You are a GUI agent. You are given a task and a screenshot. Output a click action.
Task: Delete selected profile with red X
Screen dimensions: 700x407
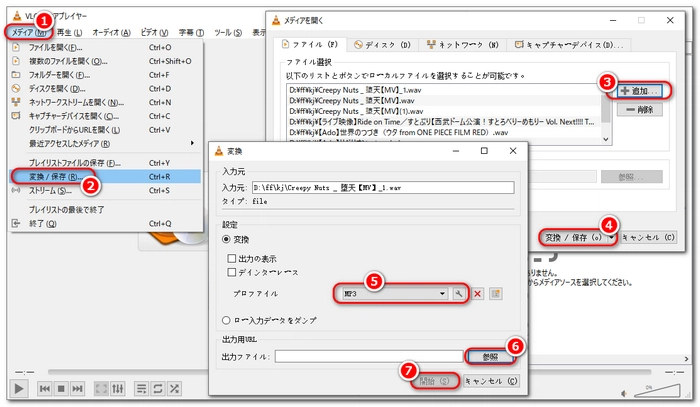(x=477, y=293)
